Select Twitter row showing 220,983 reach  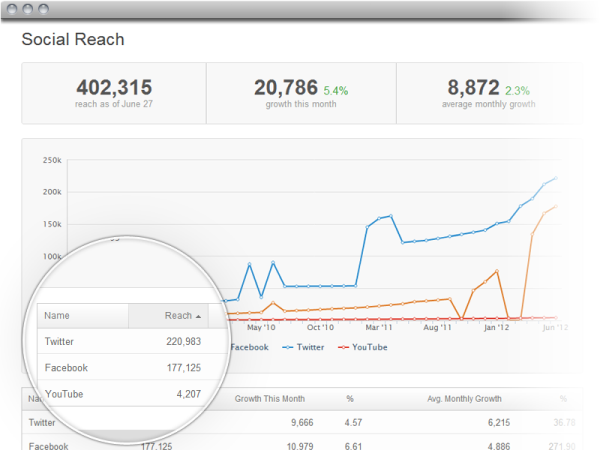click(x=125, y=342)
